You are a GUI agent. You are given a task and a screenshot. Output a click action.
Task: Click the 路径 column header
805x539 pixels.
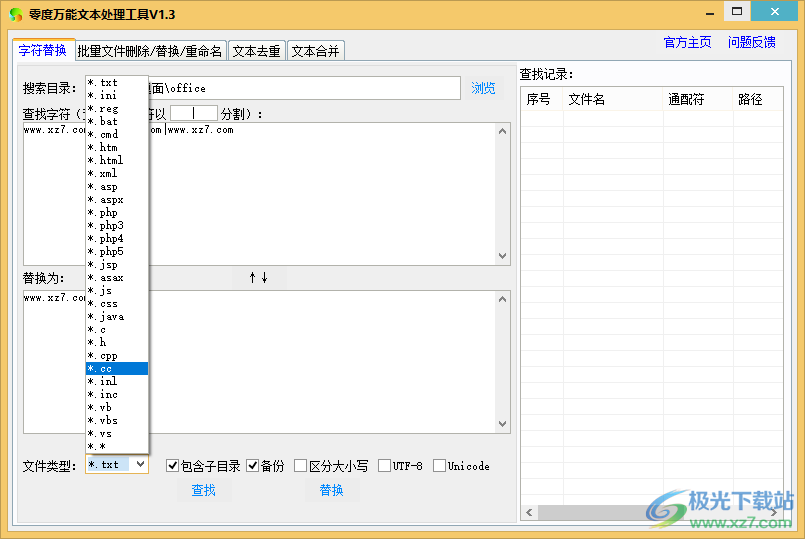[x=758, y=99]
